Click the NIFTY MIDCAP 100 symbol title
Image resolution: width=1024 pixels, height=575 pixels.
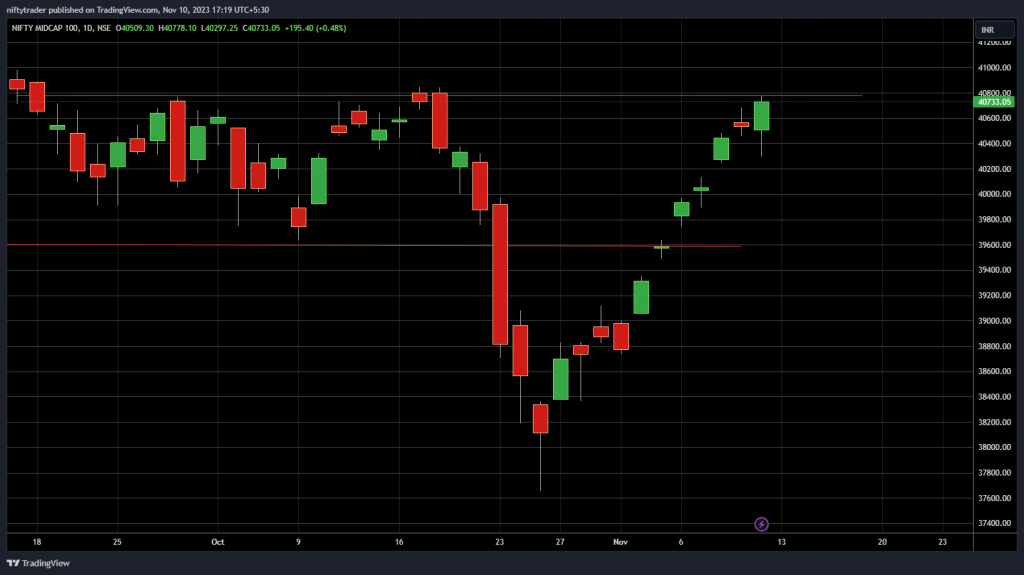point(45,28)
